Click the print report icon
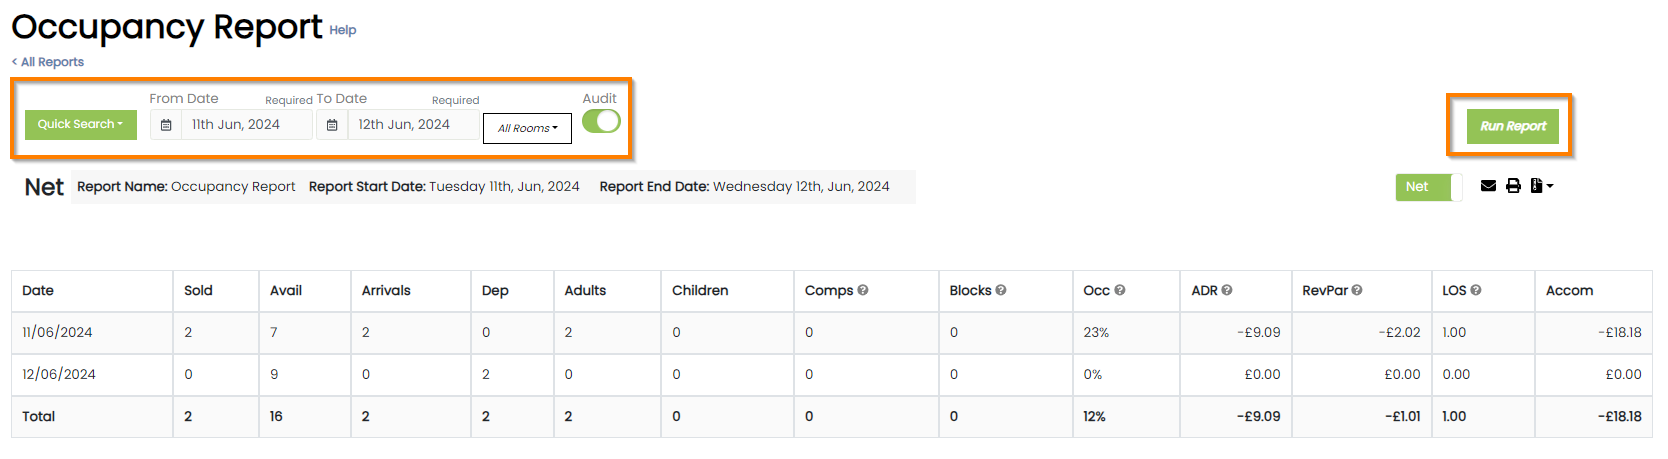 pos(1513,186)
